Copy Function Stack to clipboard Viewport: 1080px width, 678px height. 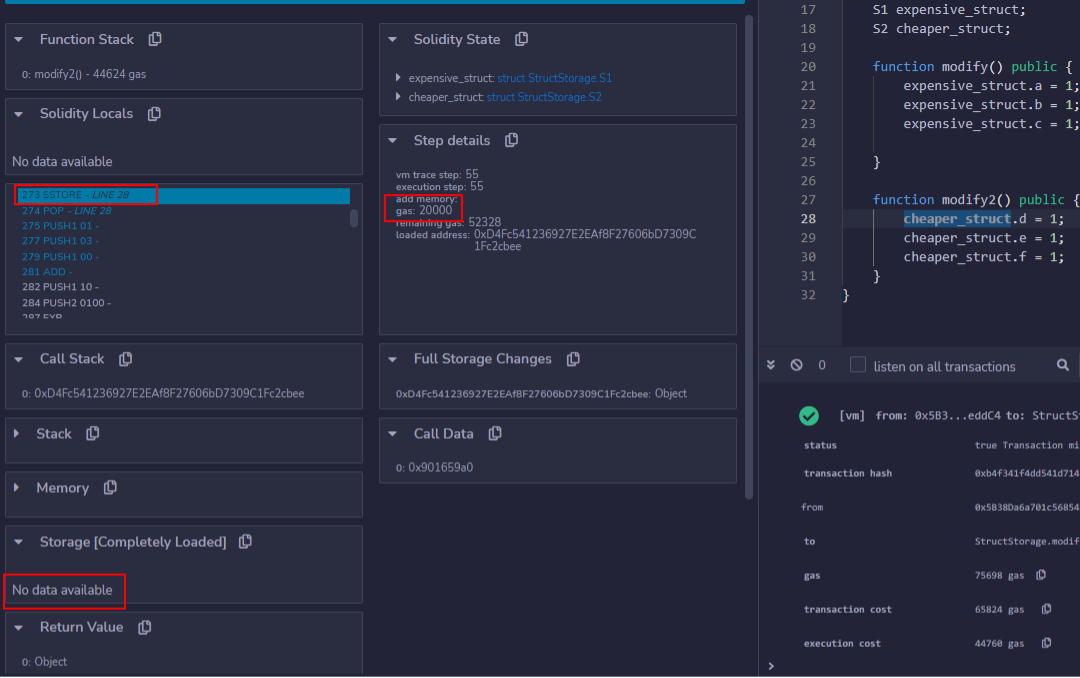pos(155,39)
